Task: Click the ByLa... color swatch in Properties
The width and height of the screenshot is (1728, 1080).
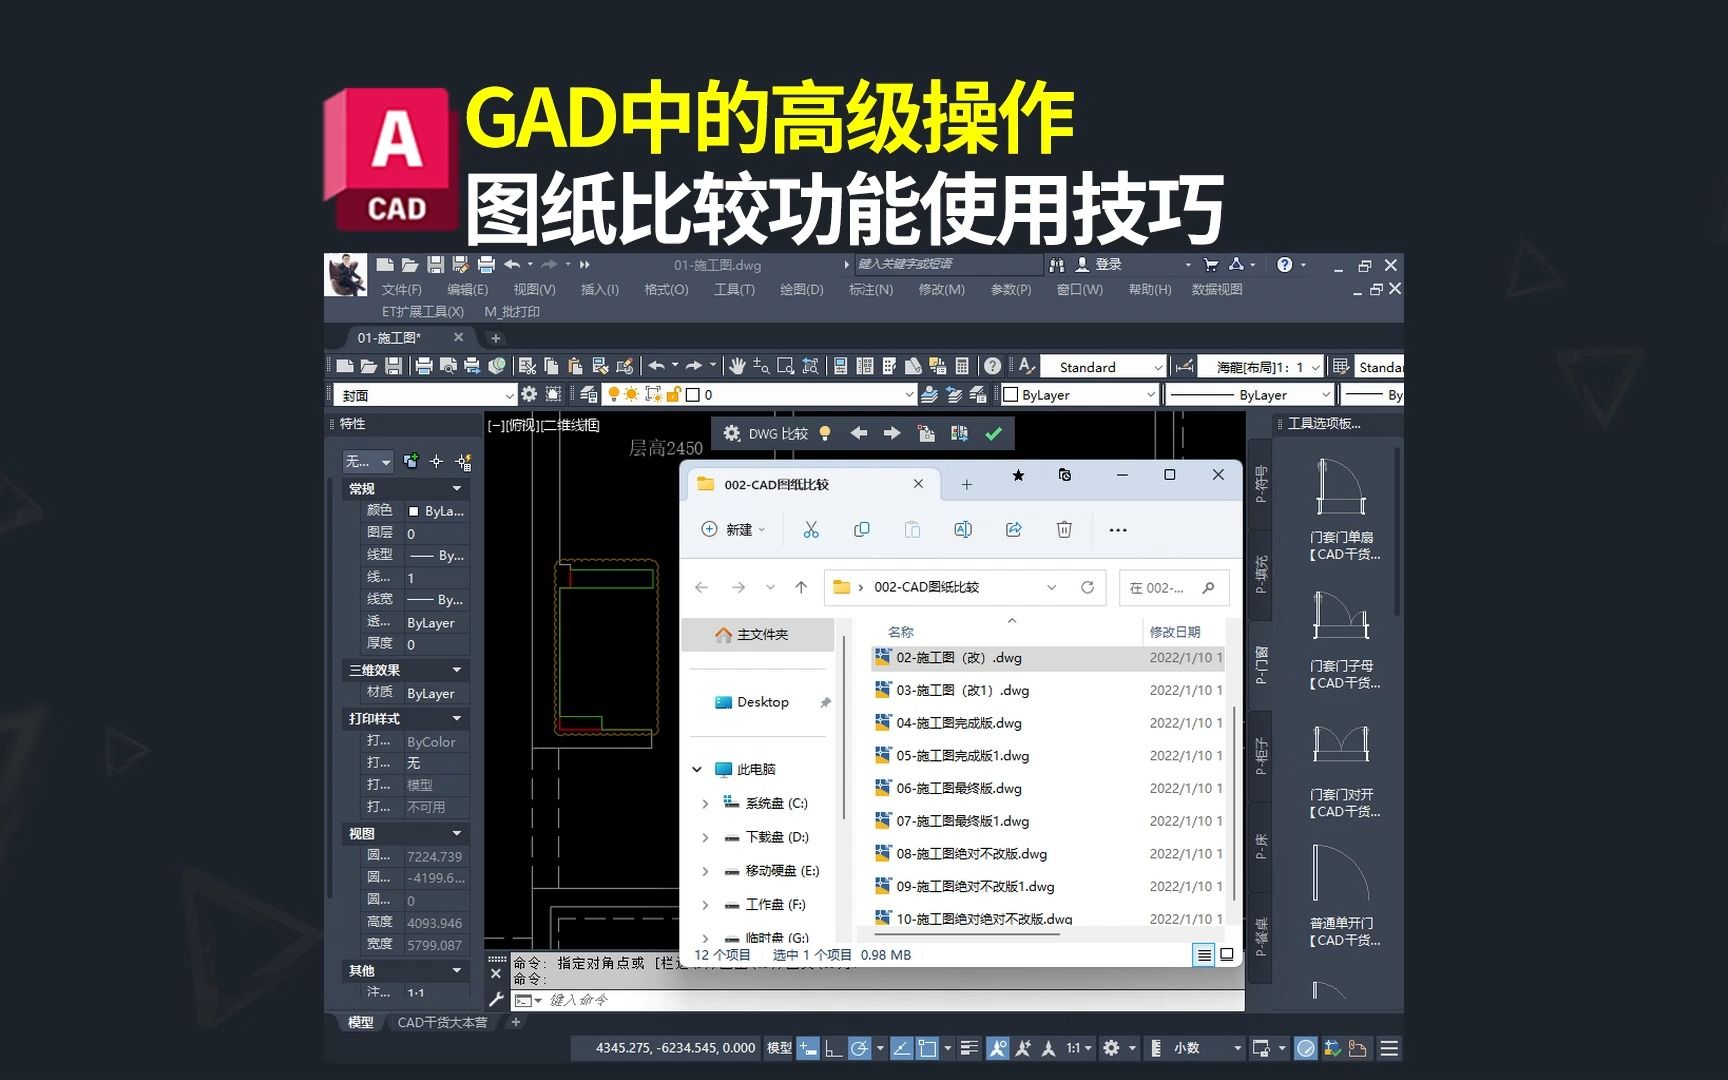Action: click(413, 511)
